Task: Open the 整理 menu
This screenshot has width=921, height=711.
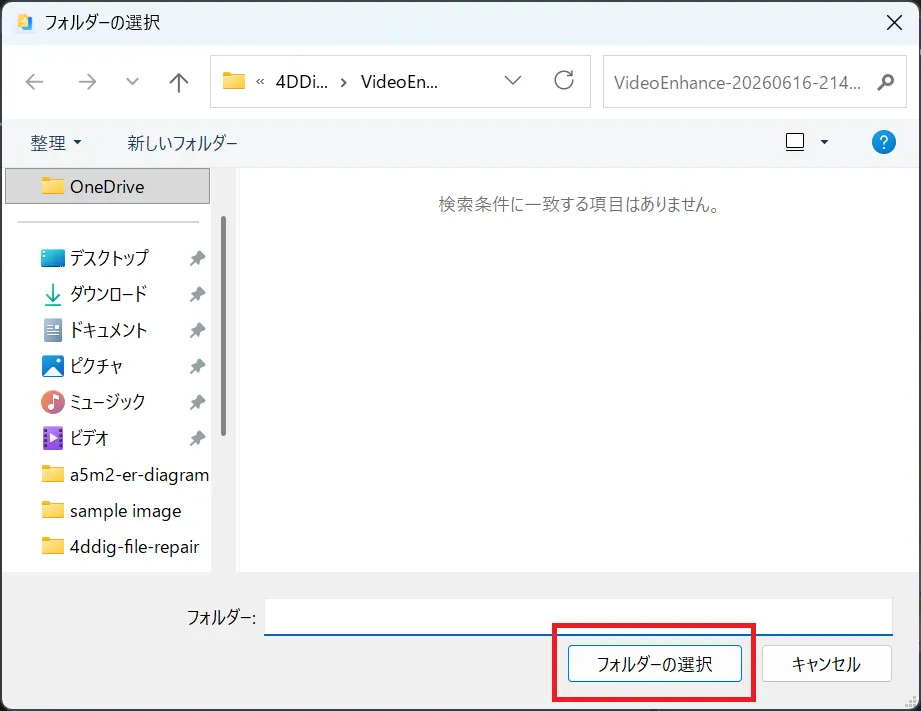Action: point(56,143)
